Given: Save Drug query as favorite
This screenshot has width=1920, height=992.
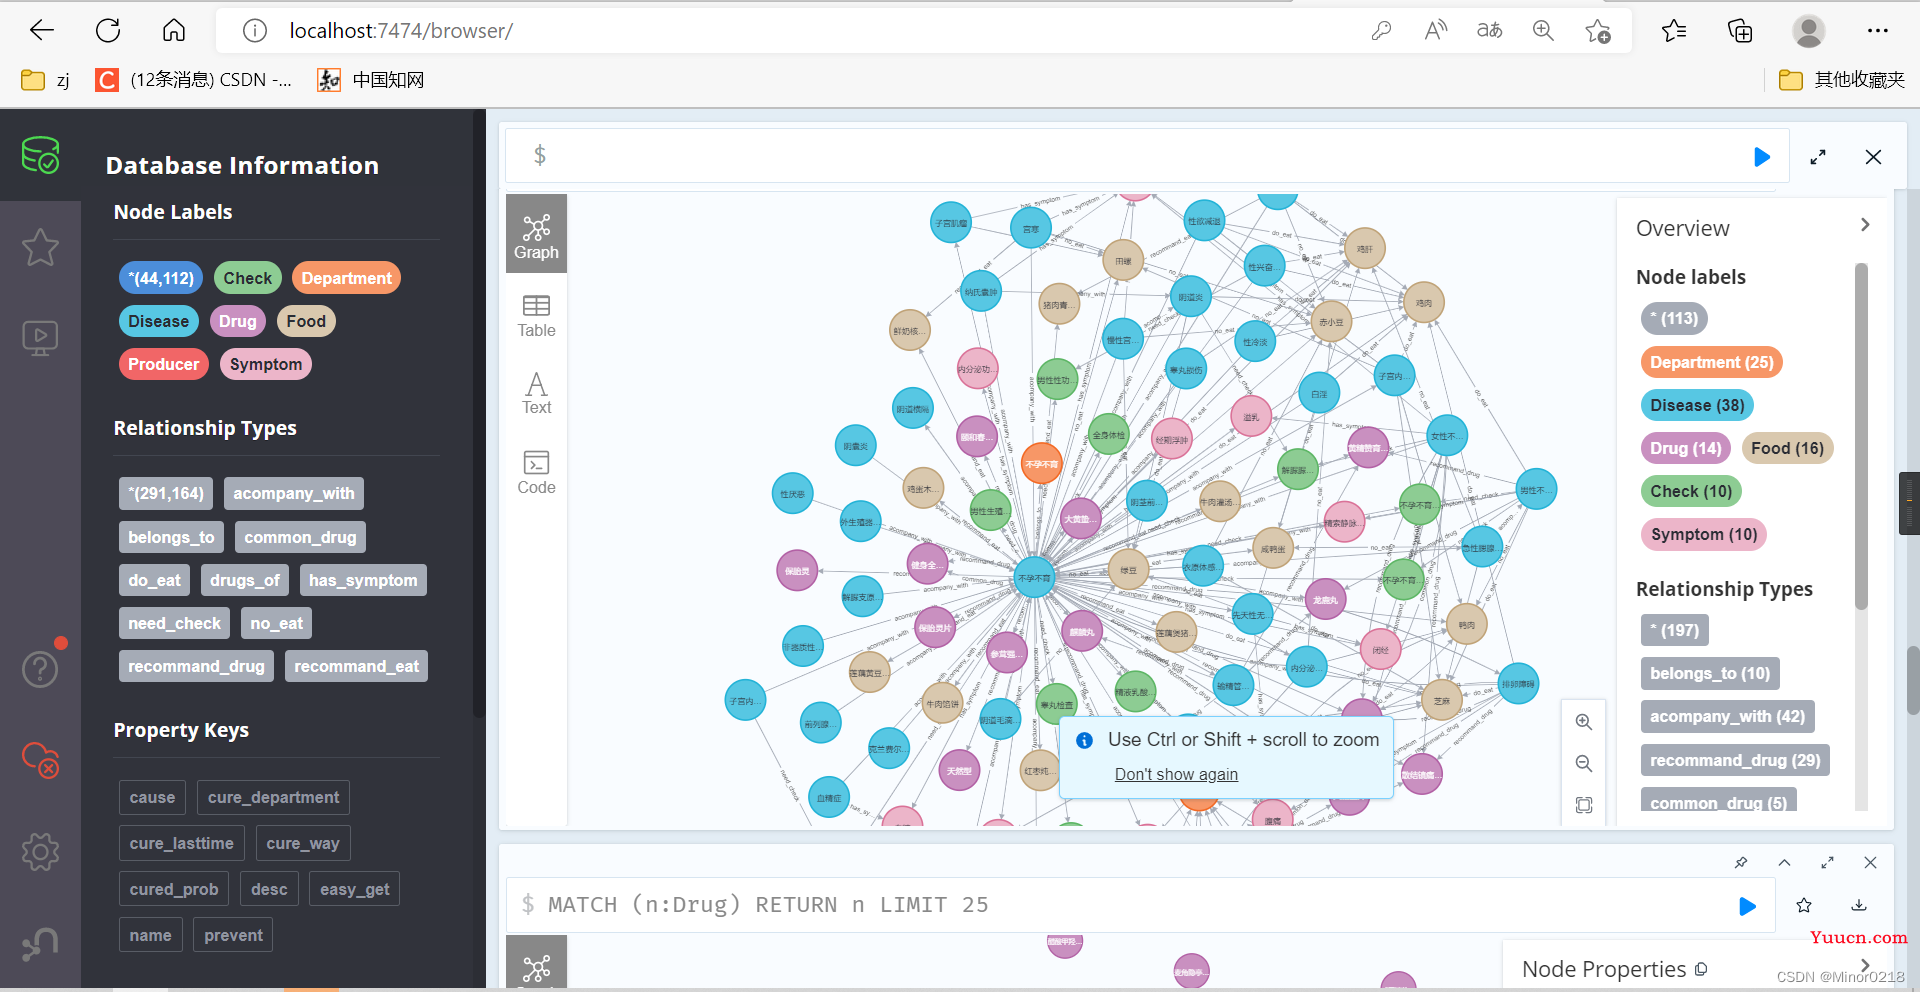Looking at the screenshot, I should 1804,906.
